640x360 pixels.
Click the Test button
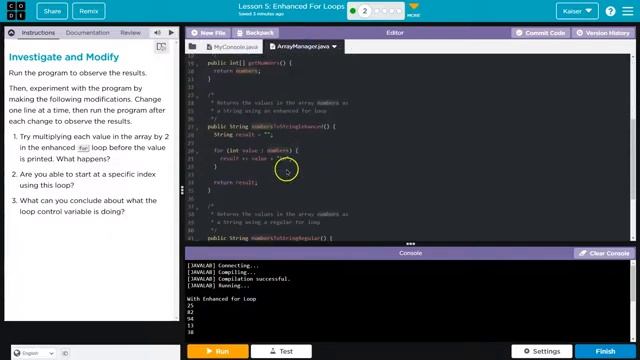point(281,351)
